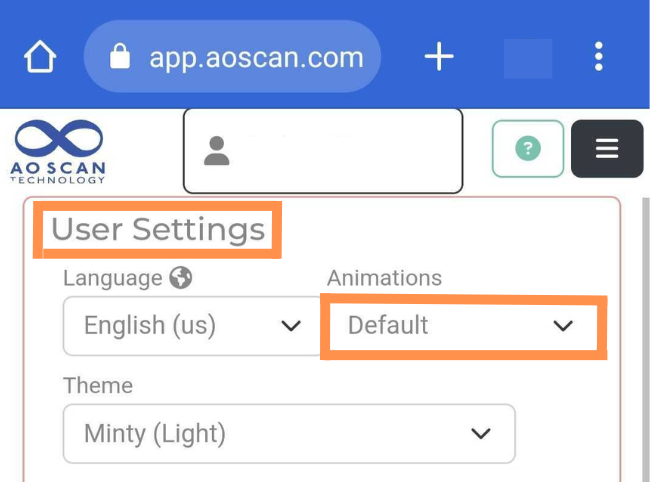View site security via the padlock icon
The image size is (650, 482).
[120, 56]
